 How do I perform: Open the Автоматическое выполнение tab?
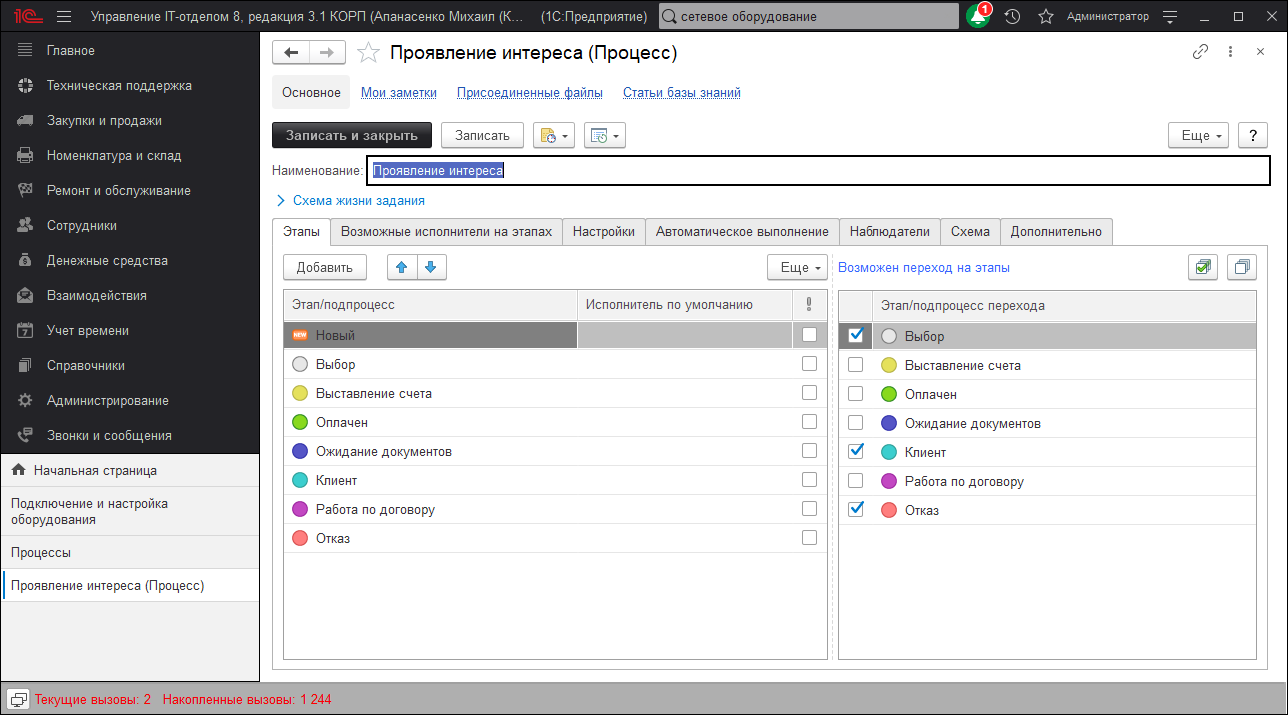741,231
